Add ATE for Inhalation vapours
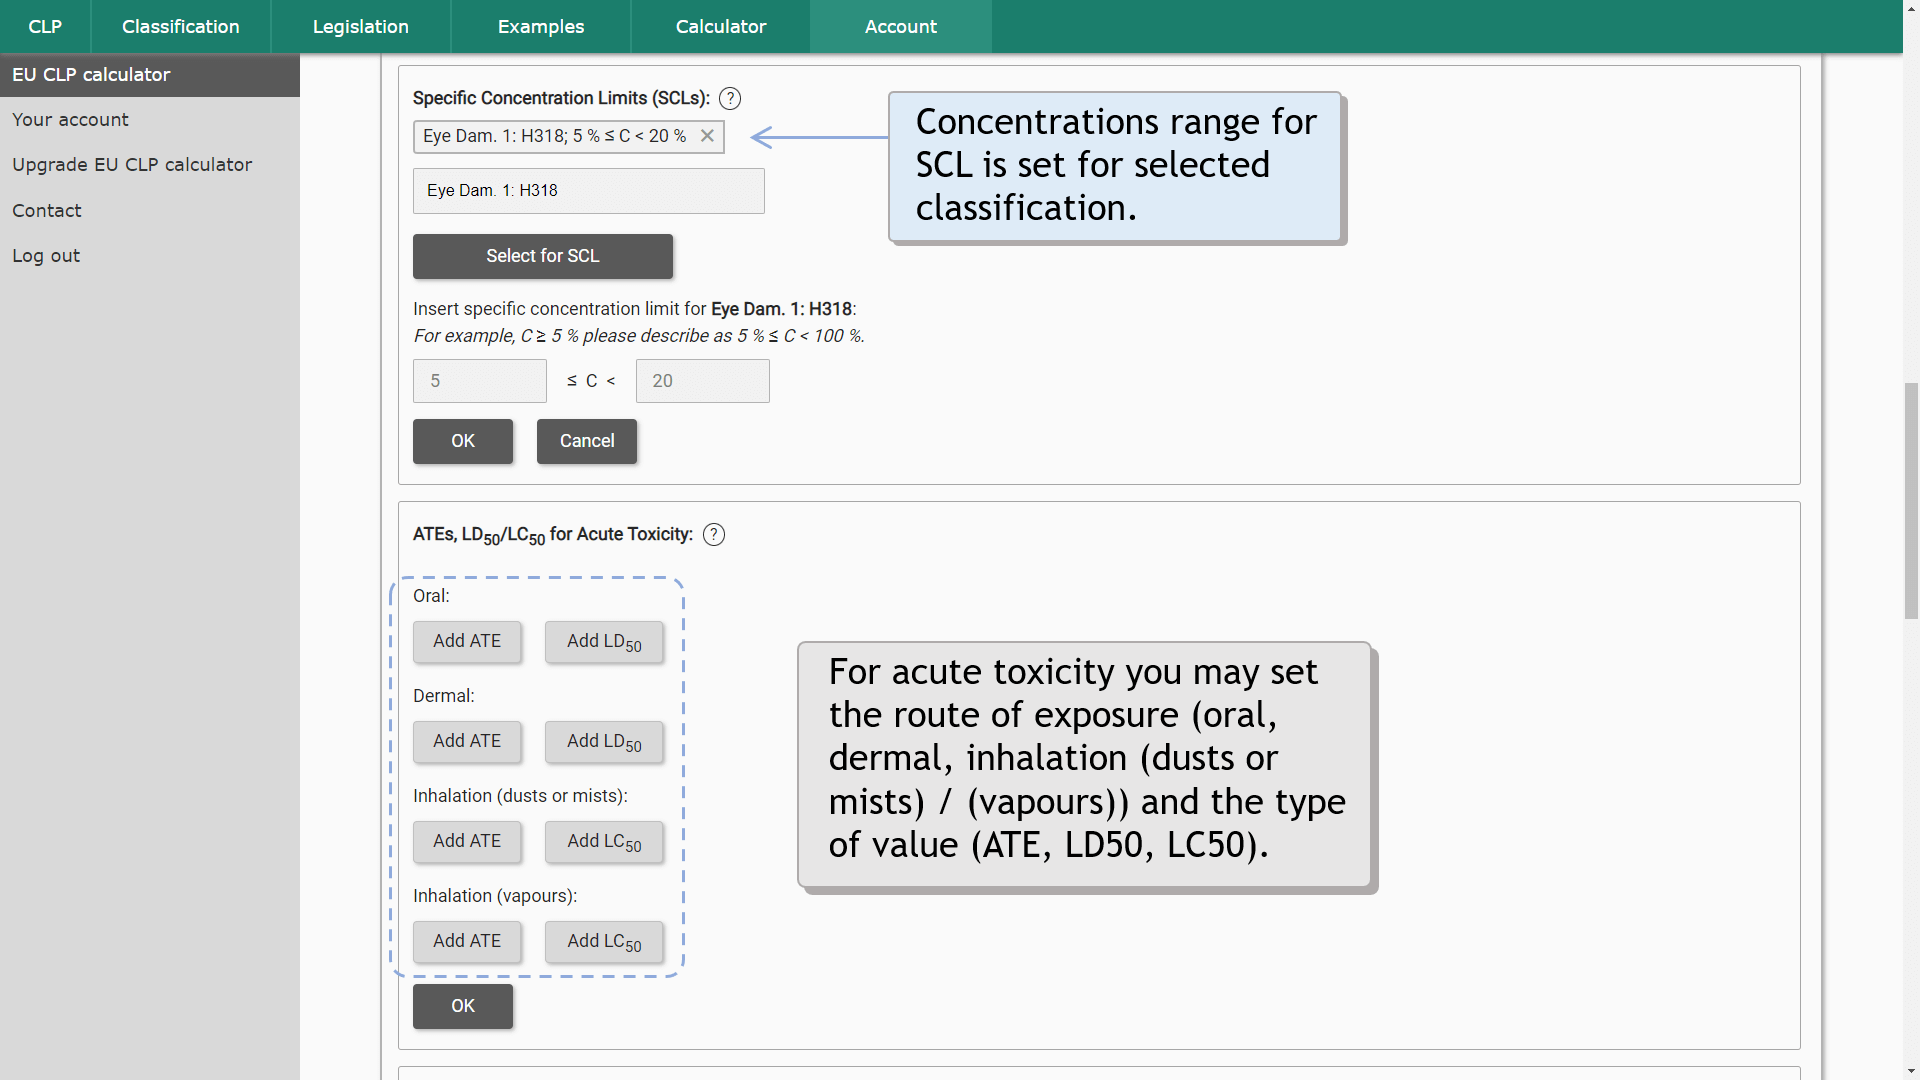The width and height of the screenshot is (1920, 1080). (467, 942)
